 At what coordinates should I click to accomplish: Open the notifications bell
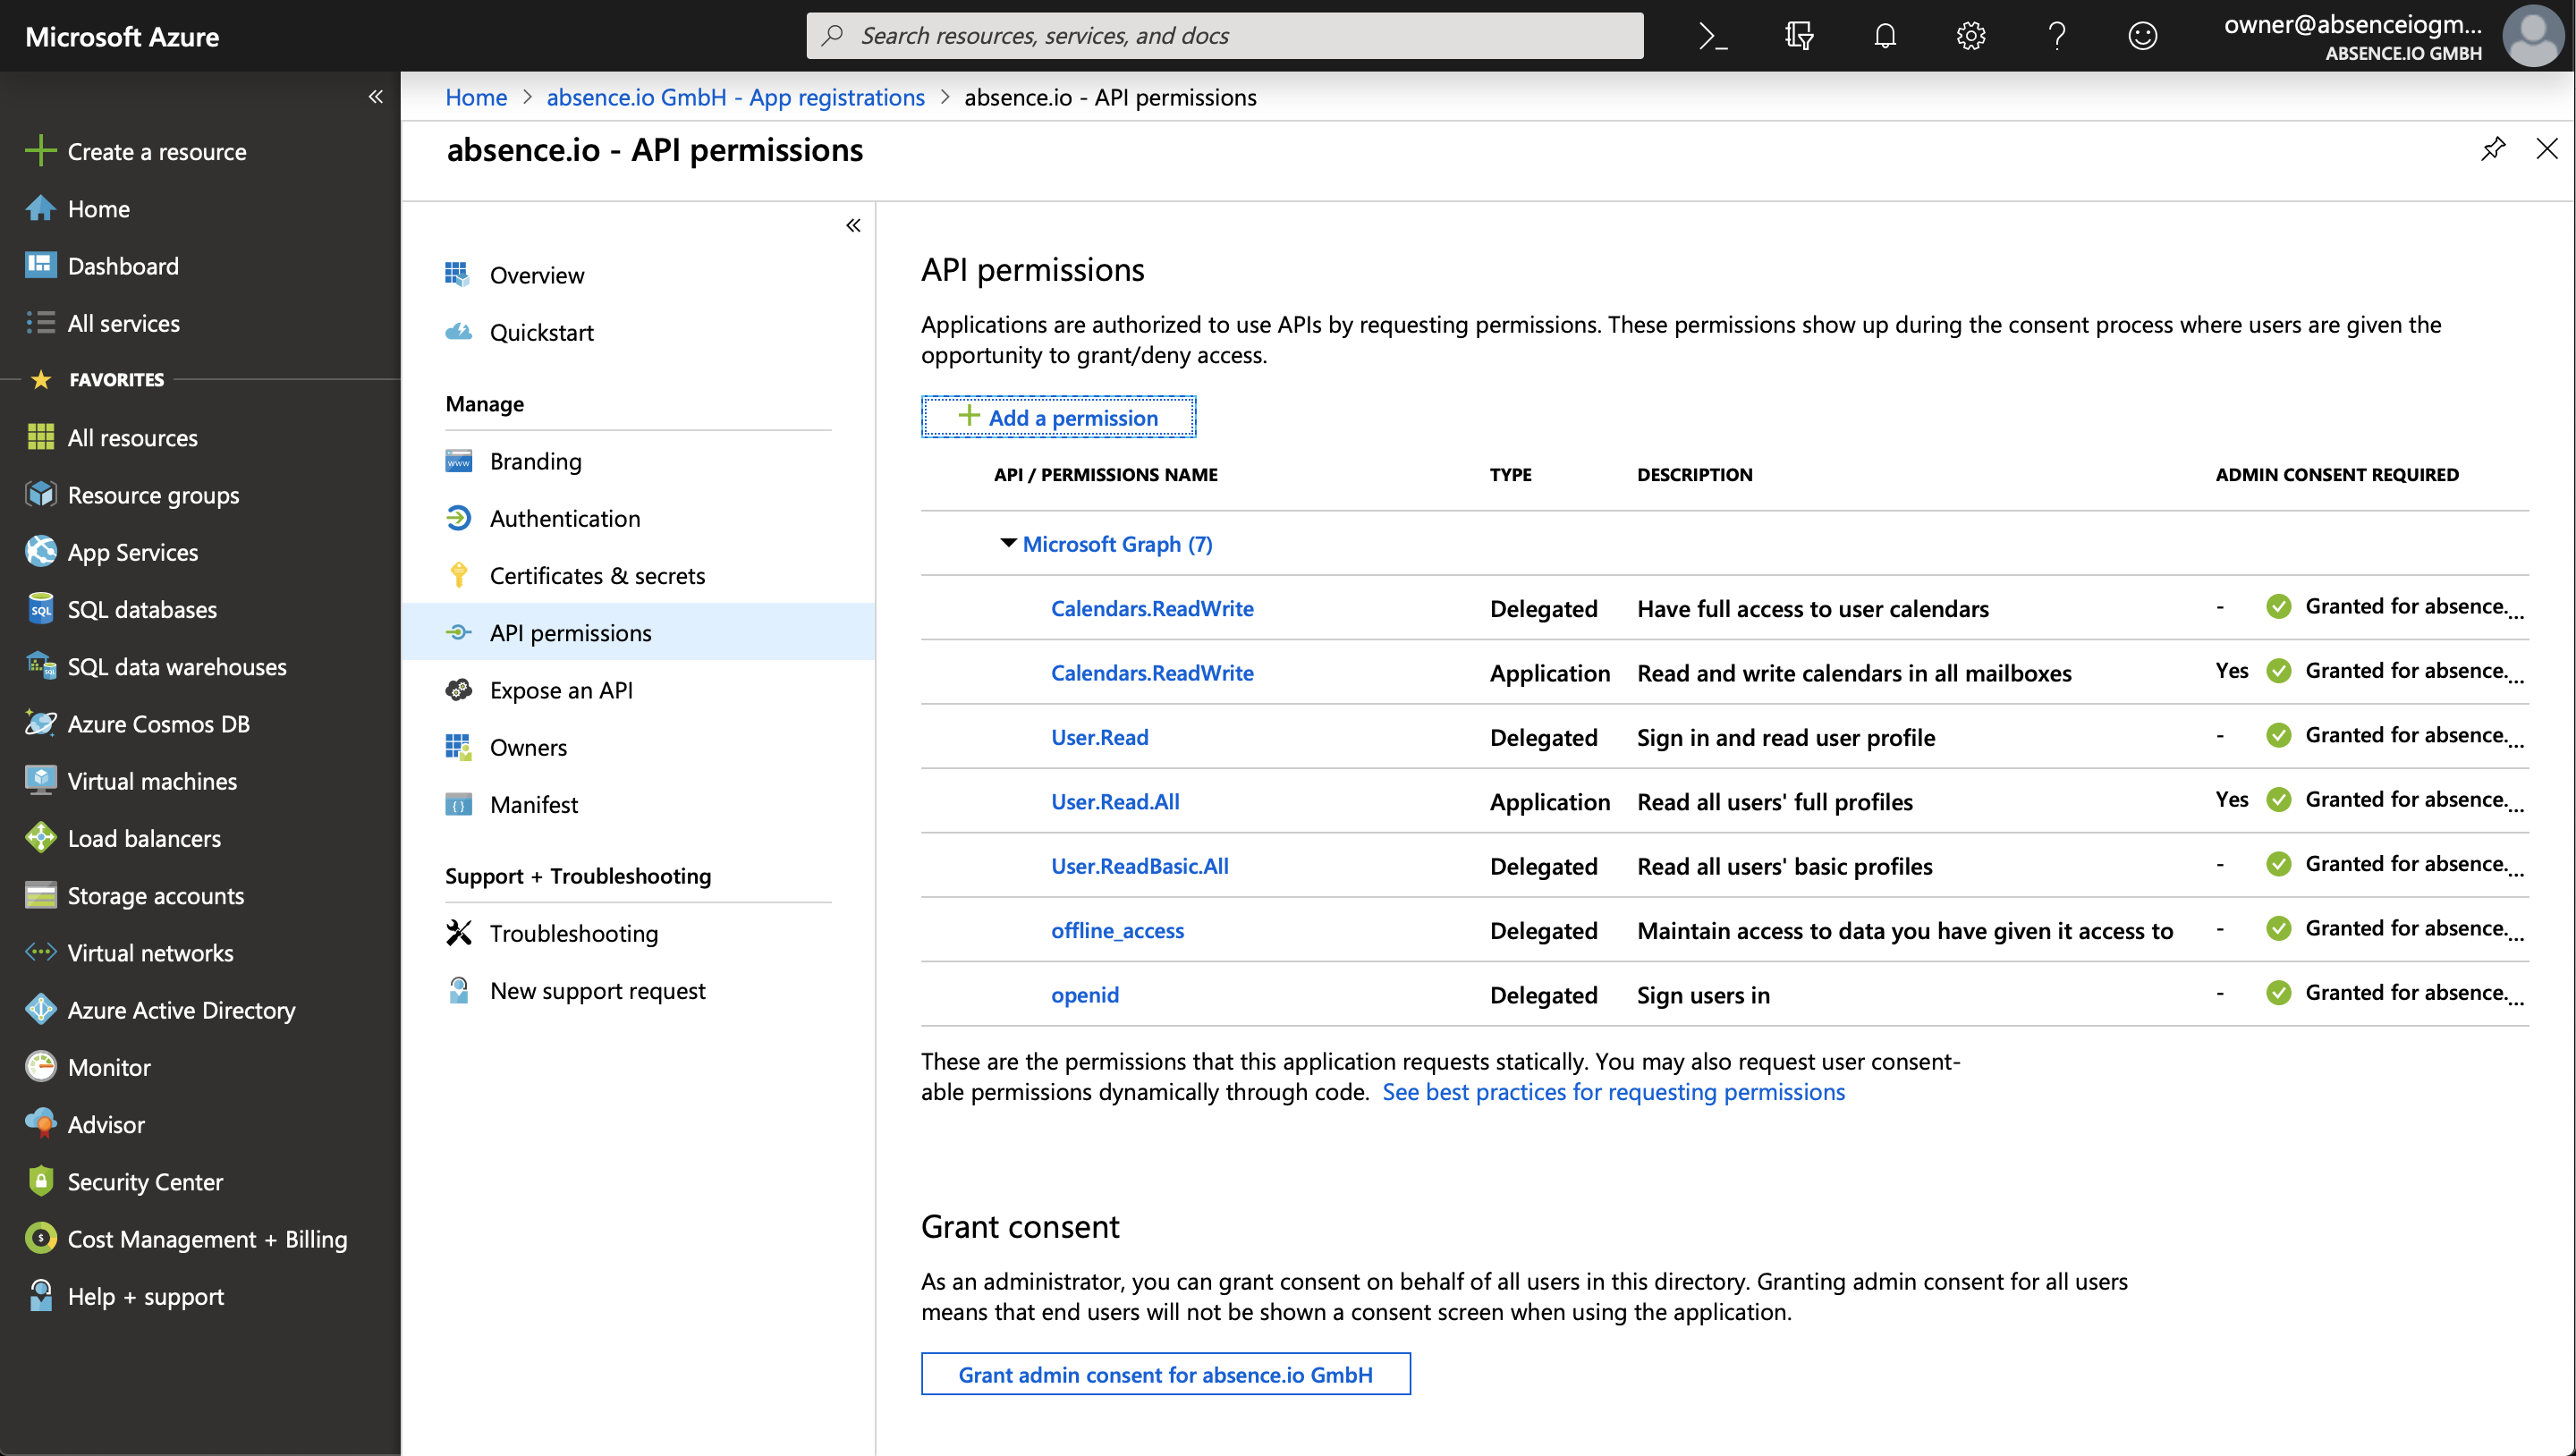(1884, 35)
